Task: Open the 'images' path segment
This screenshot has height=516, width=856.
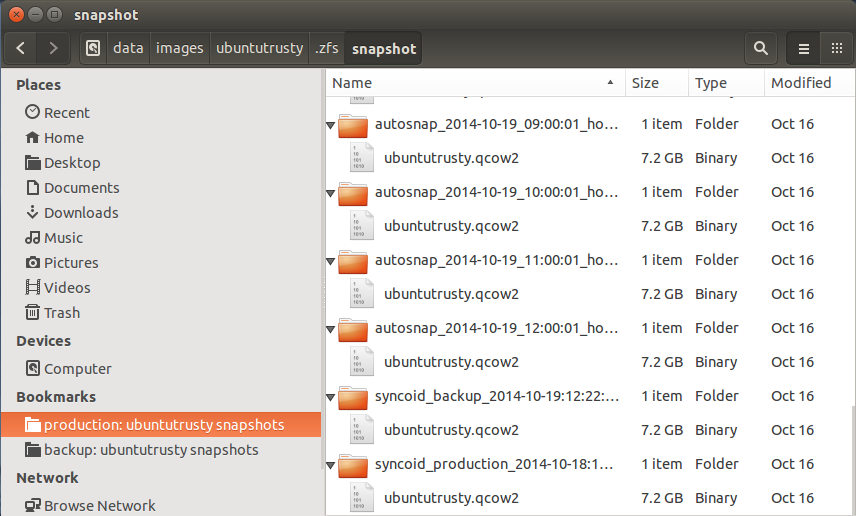Action: point(180,49)
